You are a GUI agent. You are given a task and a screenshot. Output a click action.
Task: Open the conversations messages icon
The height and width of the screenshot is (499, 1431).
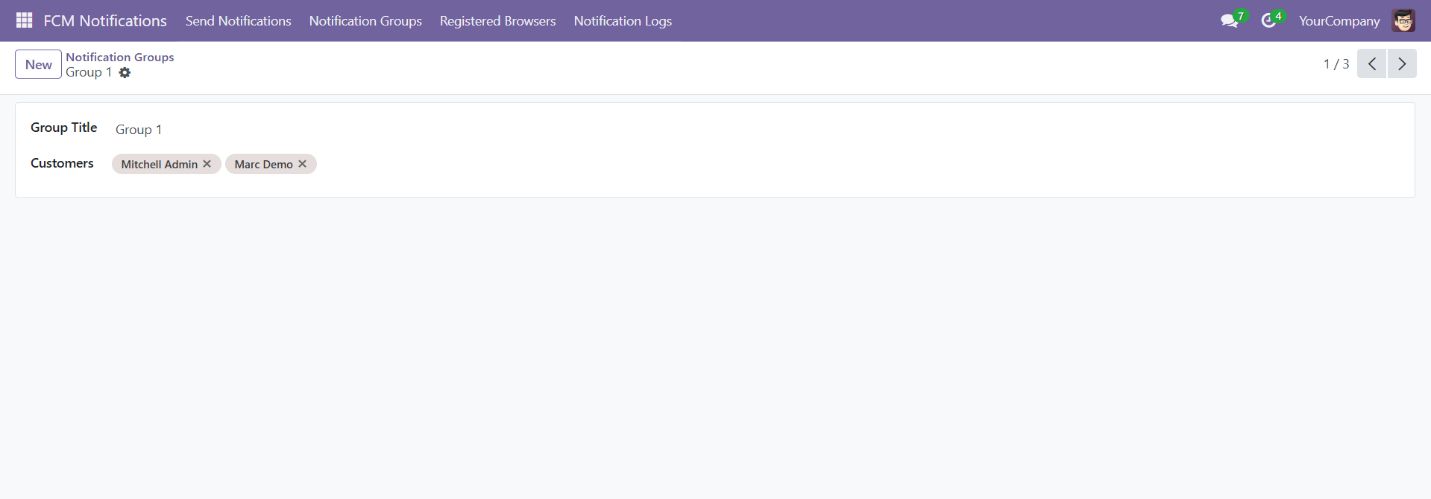pyautogui.click(x=1229, y=21)
